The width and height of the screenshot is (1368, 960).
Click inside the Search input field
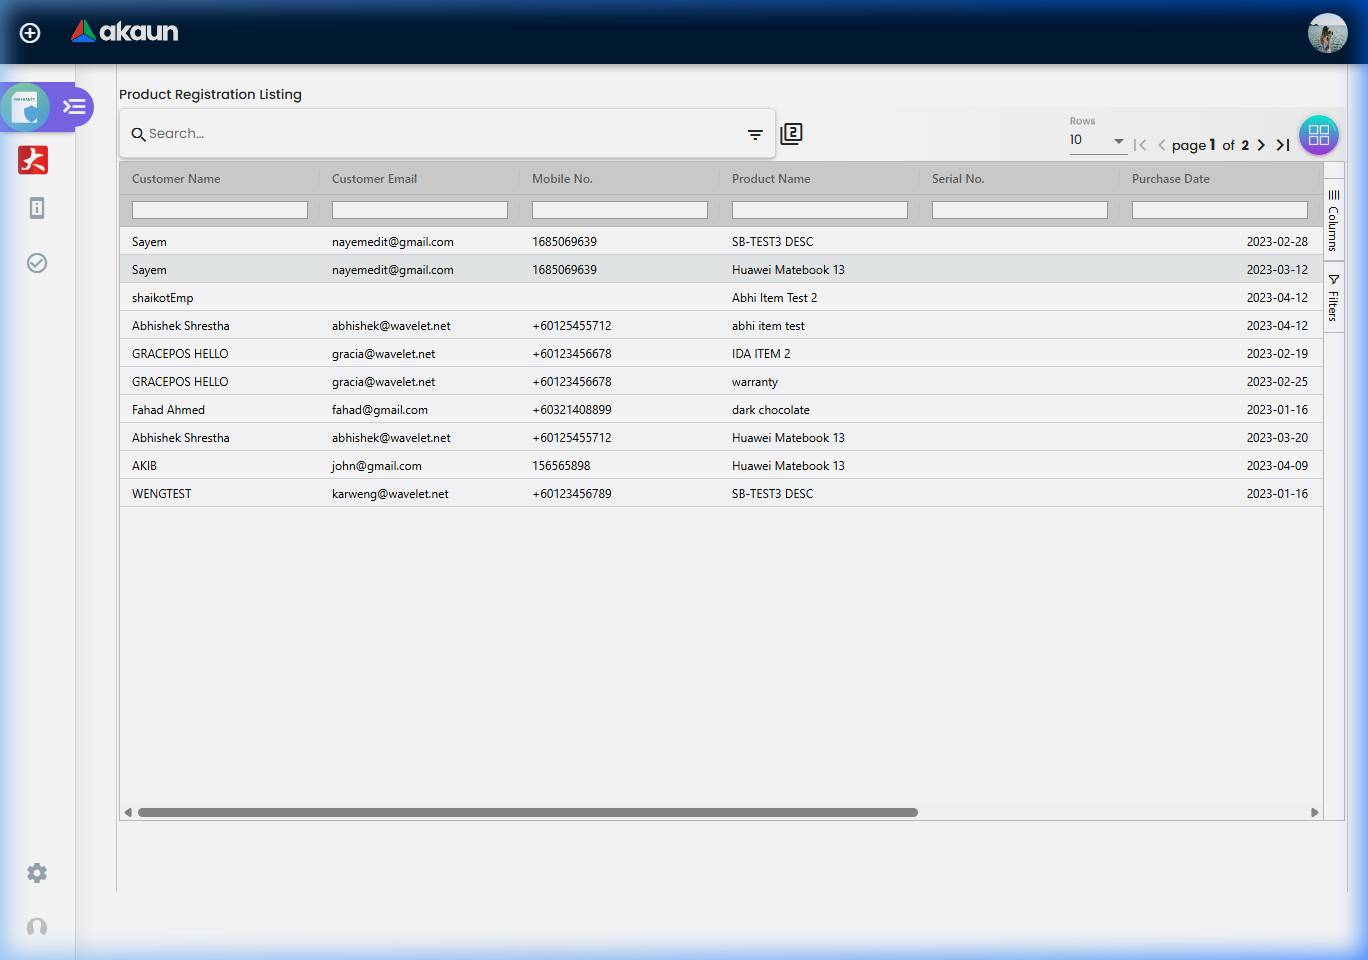coord(400,133)
